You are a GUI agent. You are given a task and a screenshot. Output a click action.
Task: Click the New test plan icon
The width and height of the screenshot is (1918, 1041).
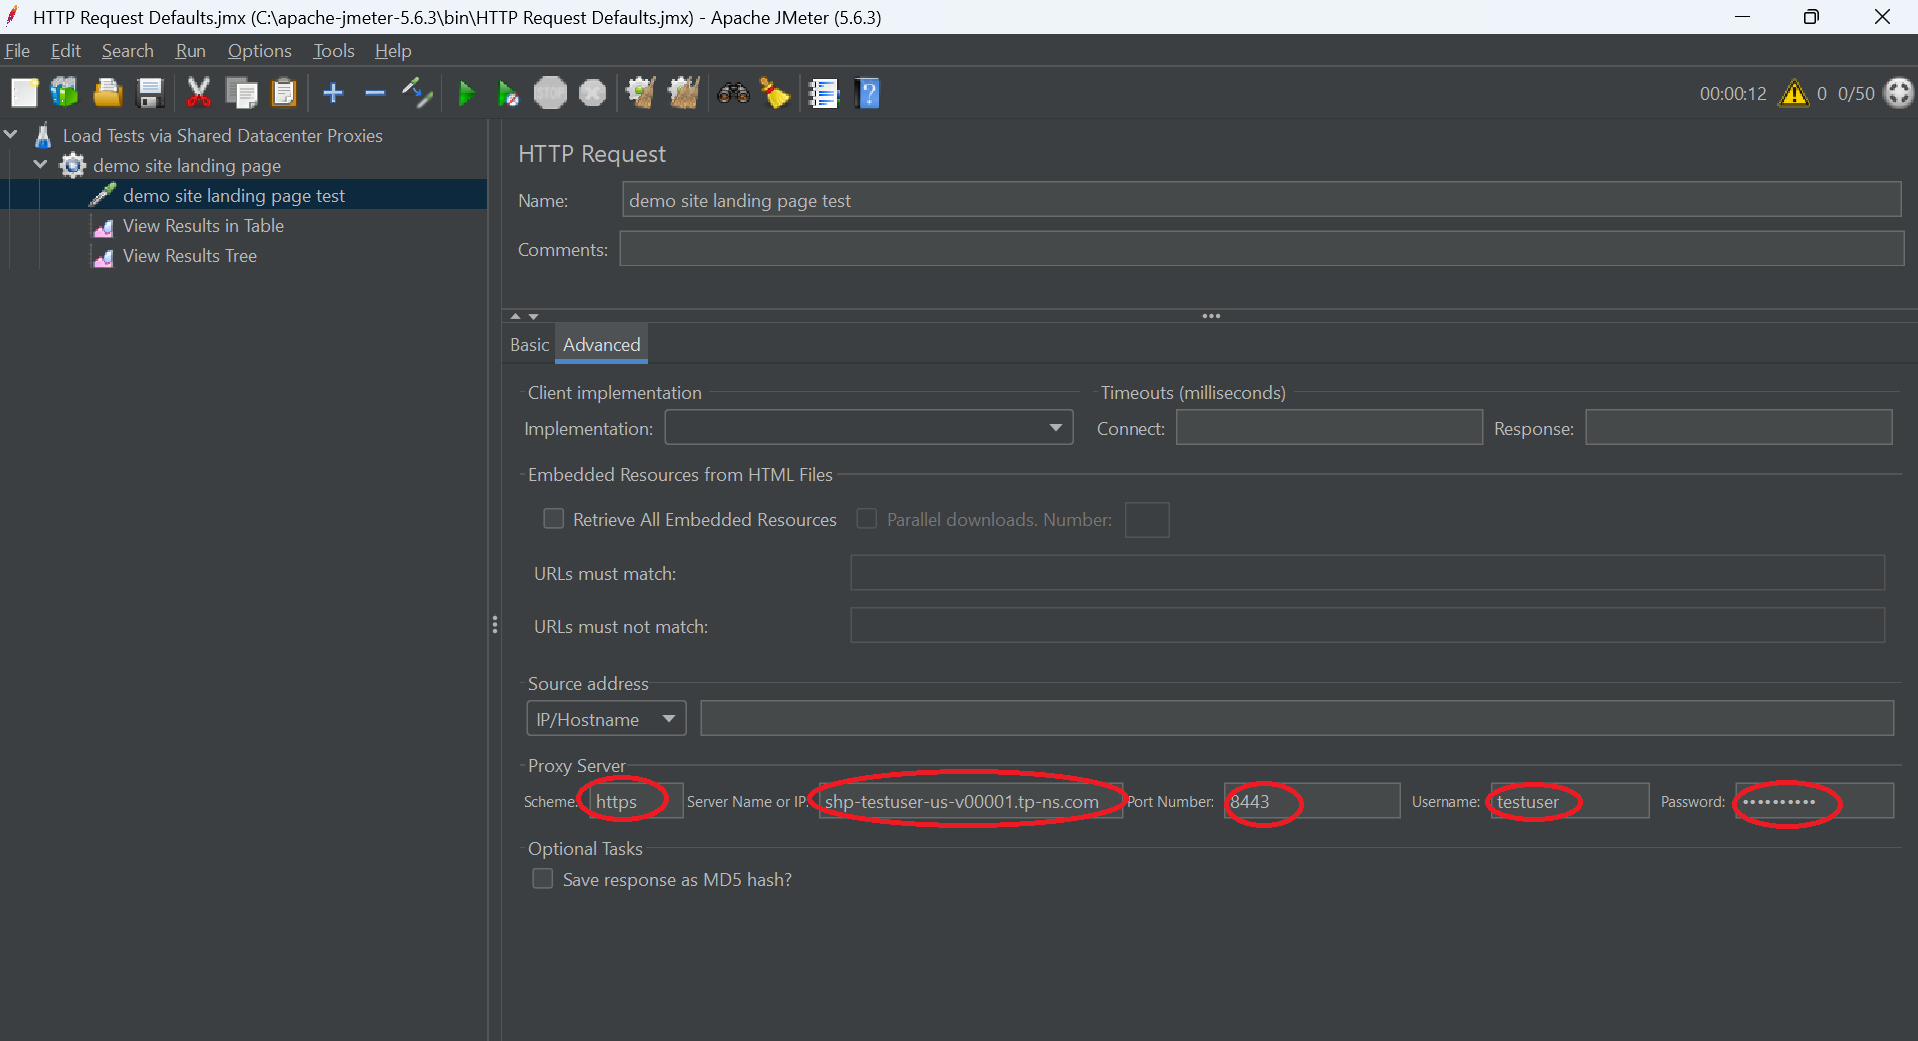click(24, 93)
